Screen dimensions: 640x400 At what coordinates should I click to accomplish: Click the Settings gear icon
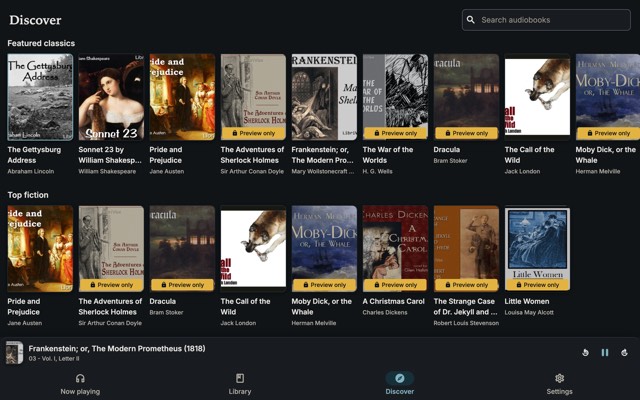pyautogui.click(x=560, y=378)
